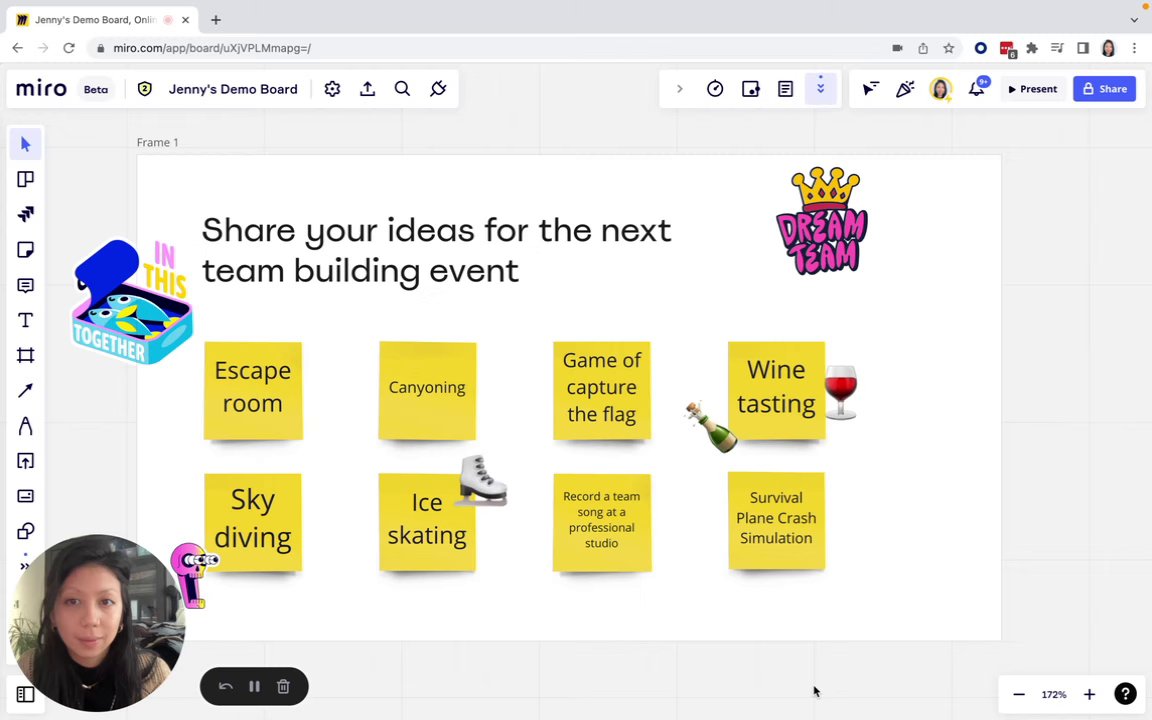Restart the recording with the undo arrow
This screenshot has width=1152, height=720.
pyautogui.click(x=226, y=686)
